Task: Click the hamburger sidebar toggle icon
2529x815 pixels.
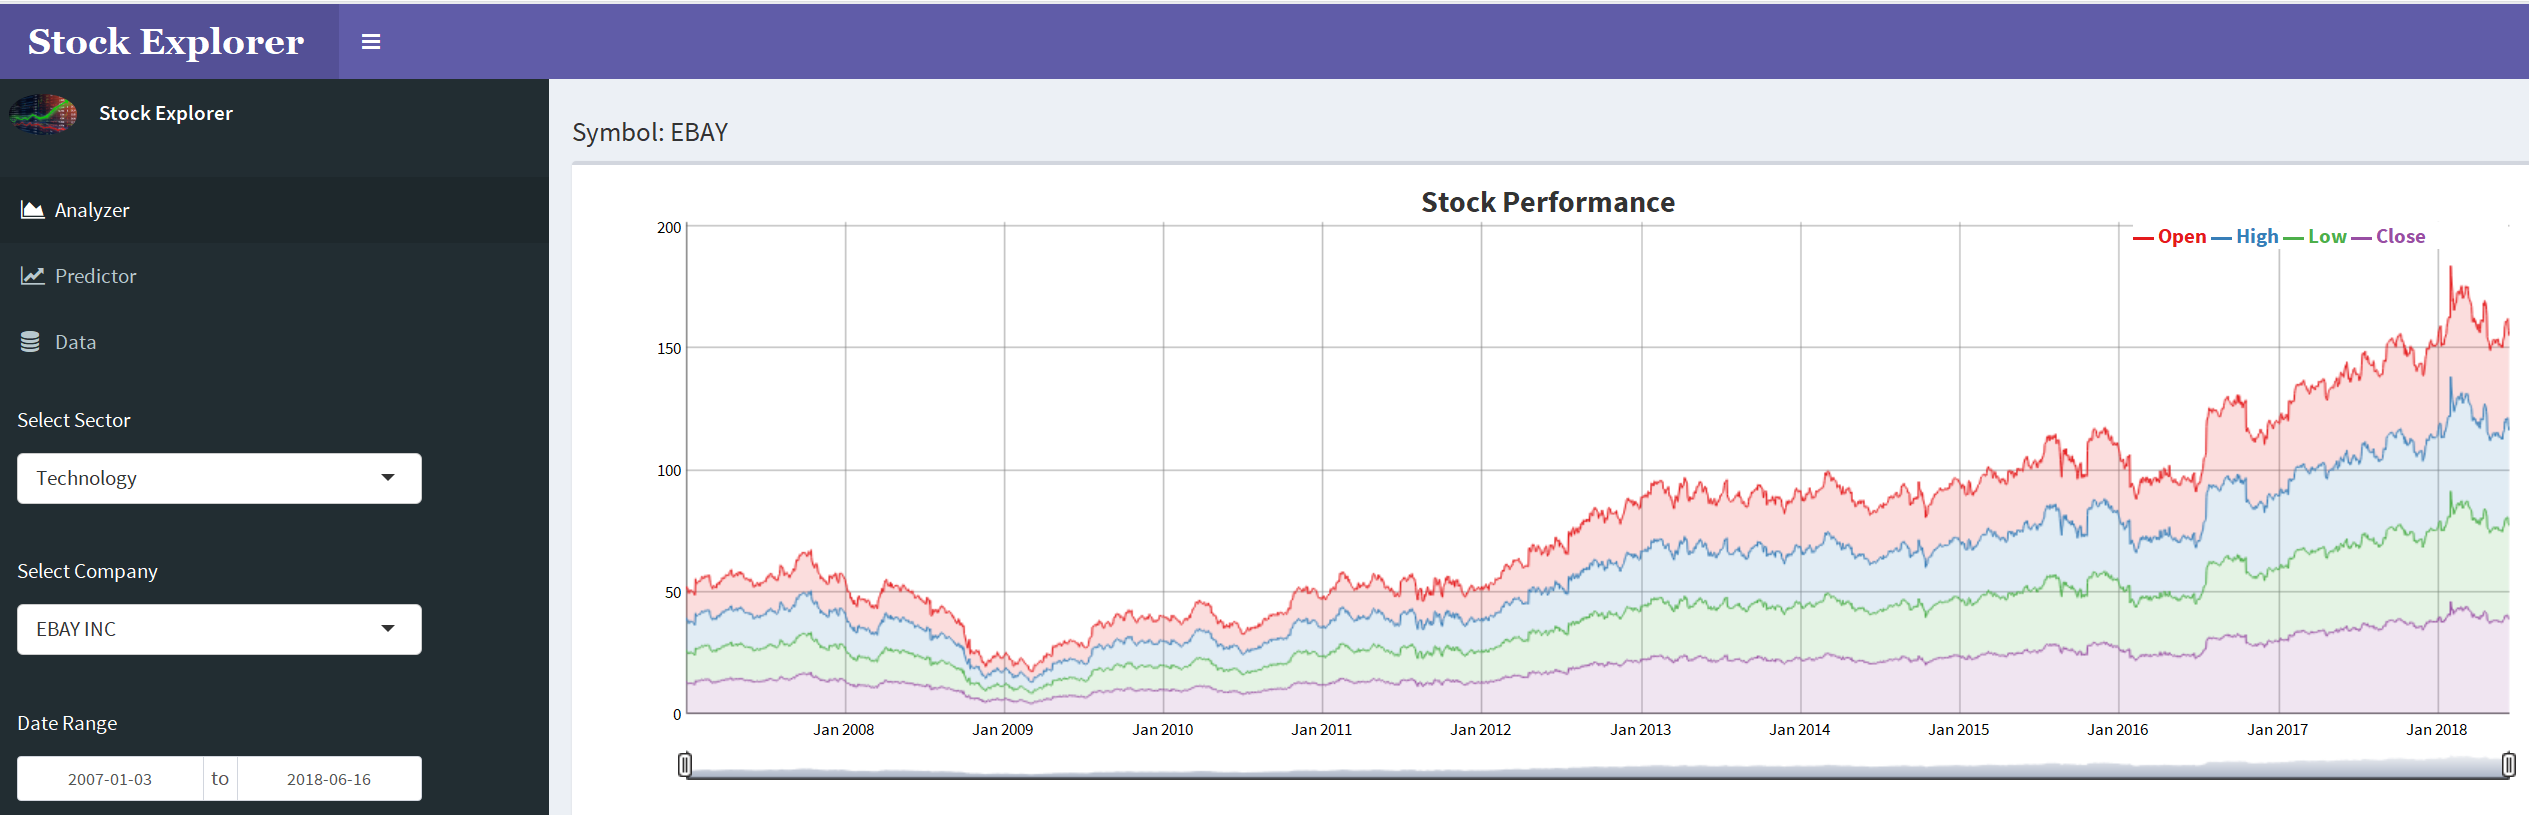Action: pos(371,42)
